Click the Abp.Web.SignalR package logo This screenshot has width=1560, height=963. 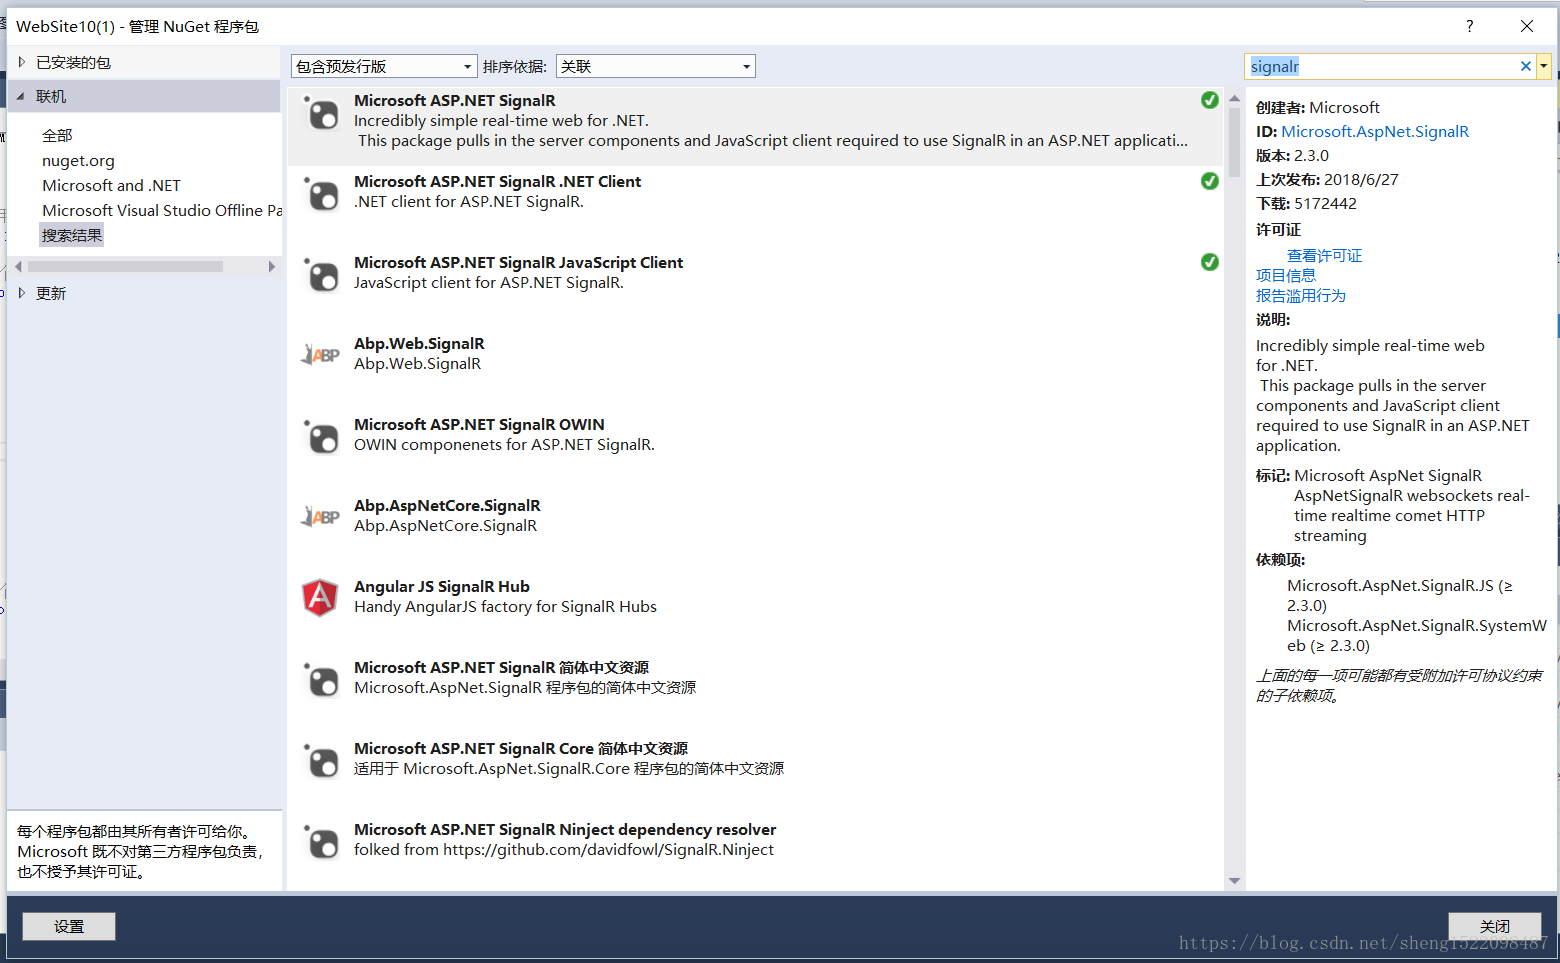coord(321,355)
